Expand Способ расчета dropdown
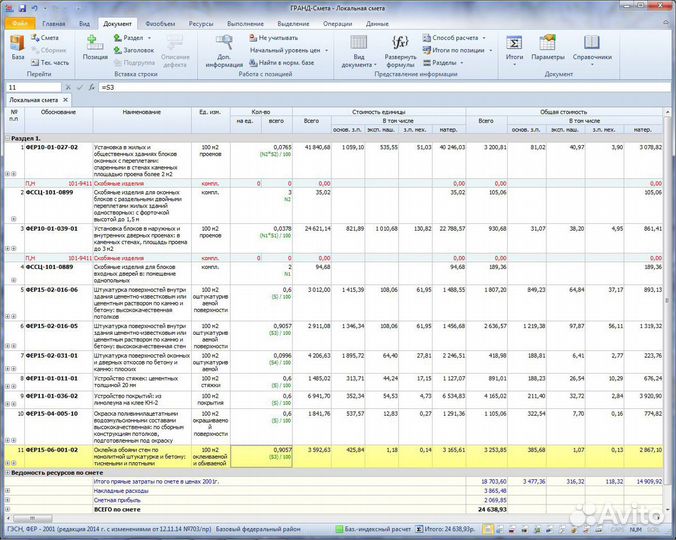Image resolution: width=676 pixels, height=540 pixels. (x=456, y=37)
